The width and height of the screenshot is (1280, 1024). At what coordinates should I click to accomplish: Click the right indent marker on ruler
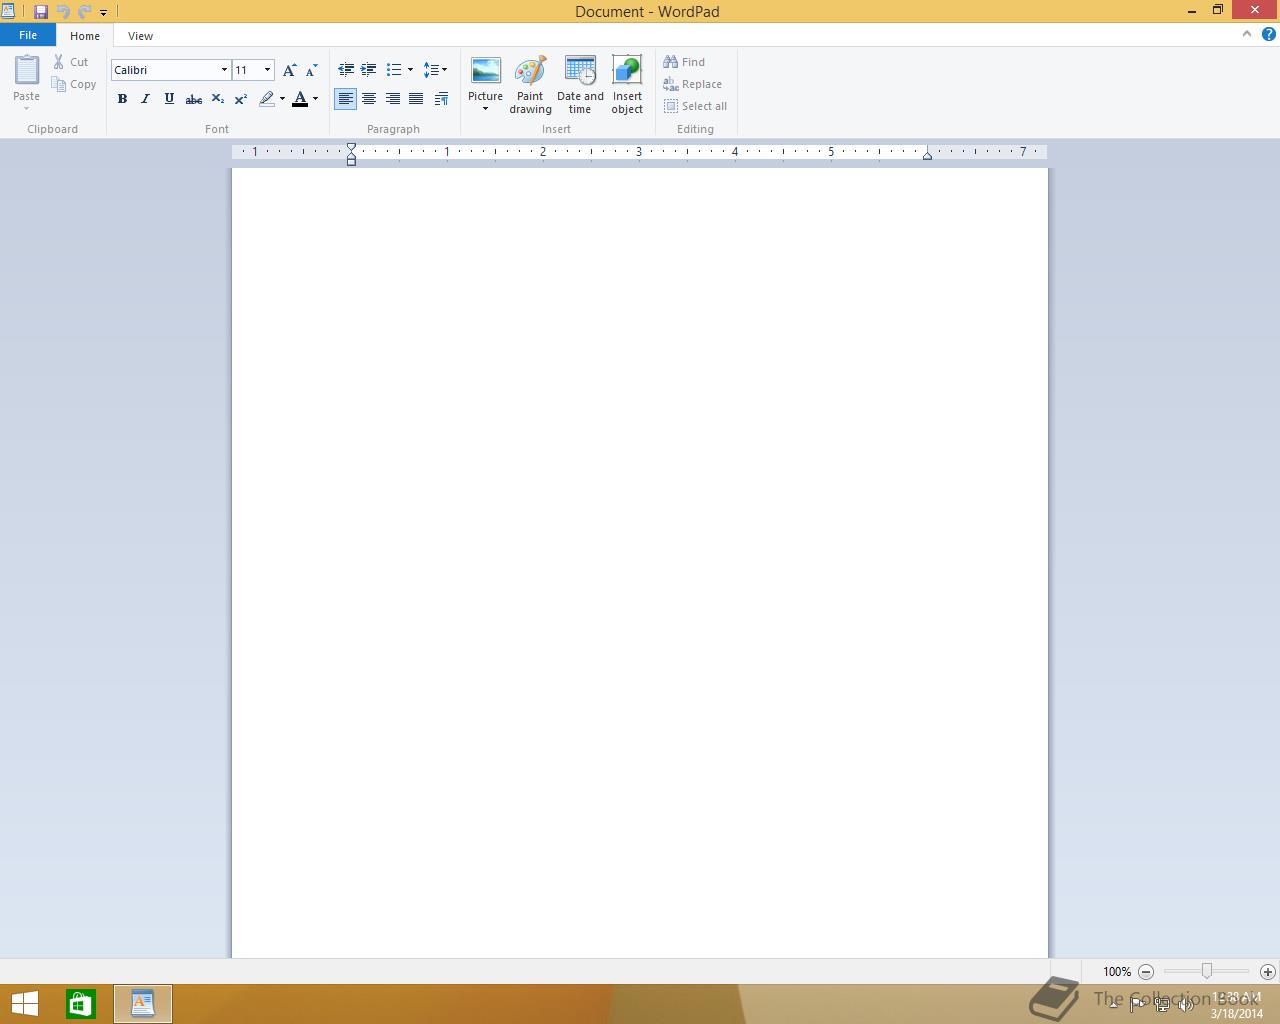point(927,155)
